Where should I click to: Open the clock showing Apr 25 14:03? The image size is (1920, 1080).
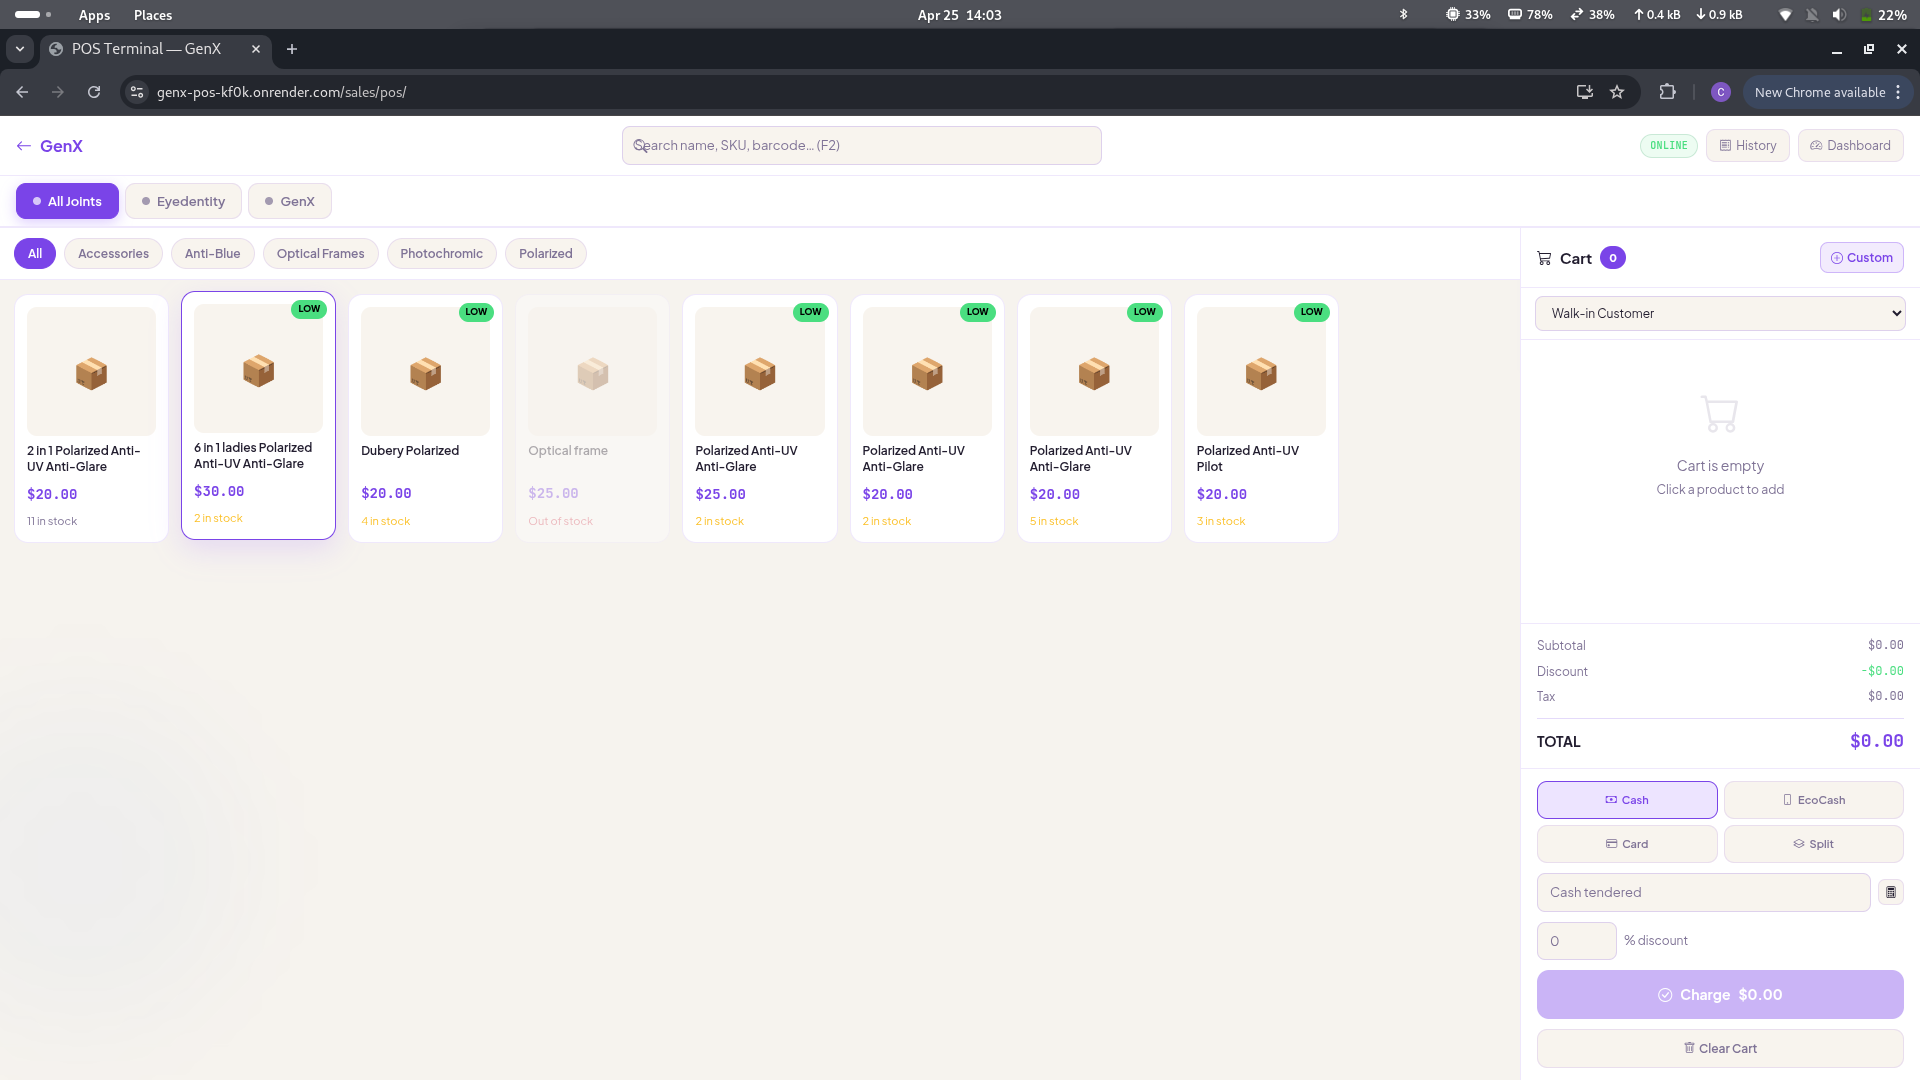click(959, 15)
